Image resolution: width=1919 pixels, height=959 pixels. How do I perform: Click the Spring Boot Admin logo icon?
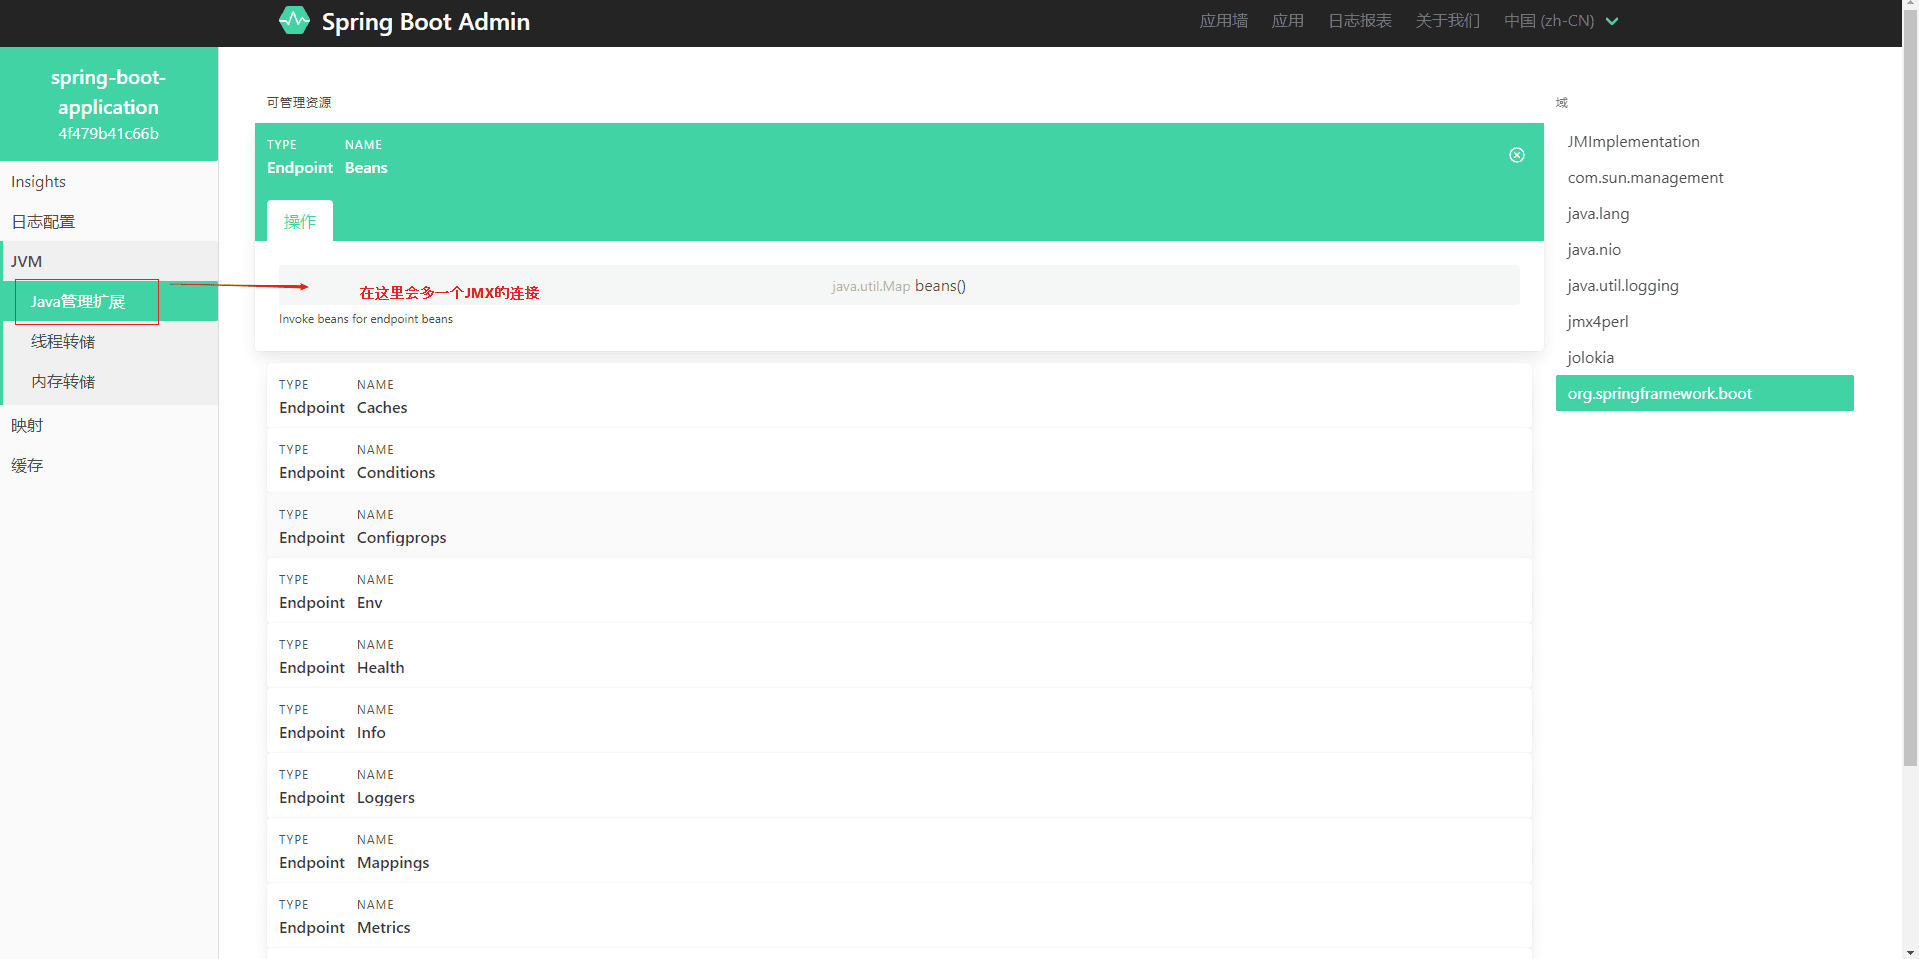(294, 21)
